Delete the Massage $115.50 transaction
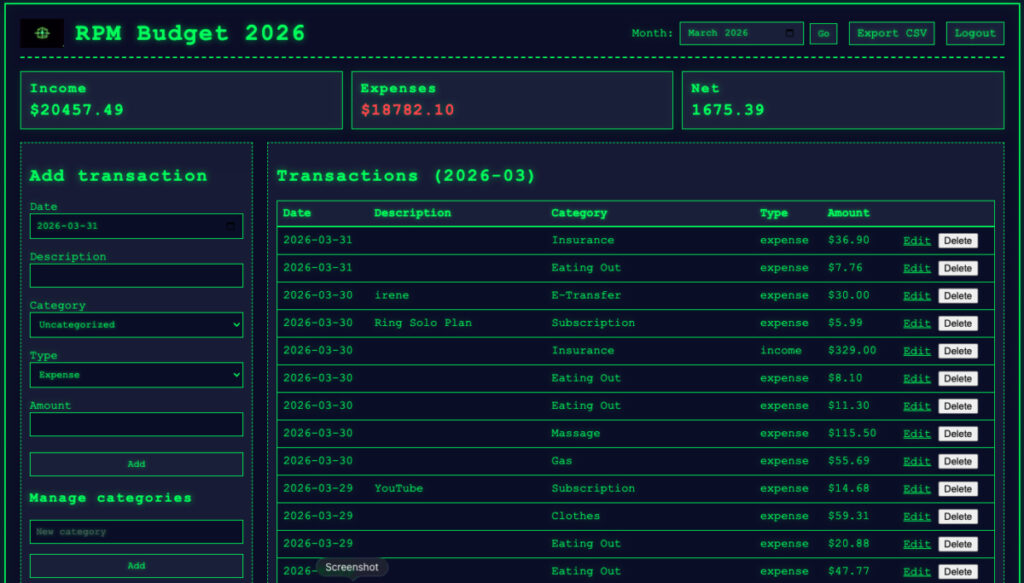1024x583 pixels. coord(958,434)
